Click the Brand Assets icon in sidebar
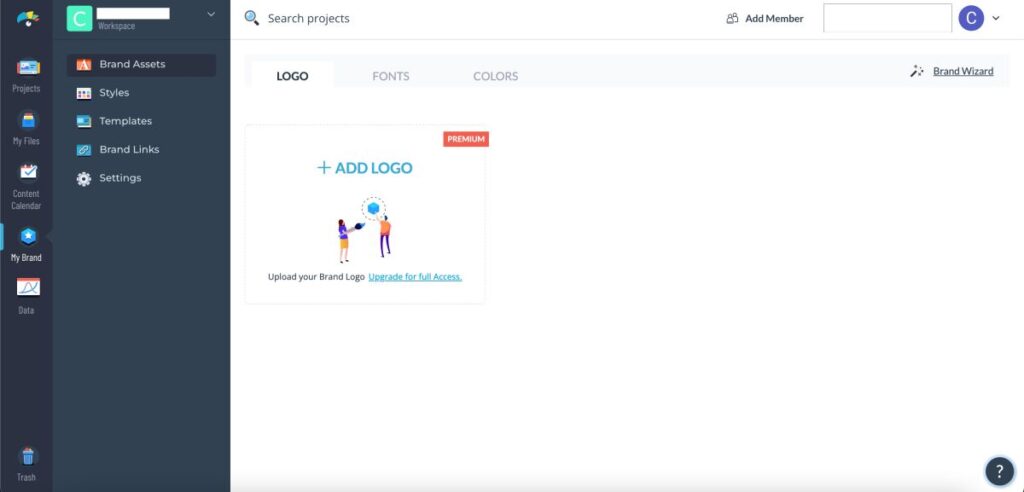Viewport: 1024px width, 492px height. tap(84, 65)
